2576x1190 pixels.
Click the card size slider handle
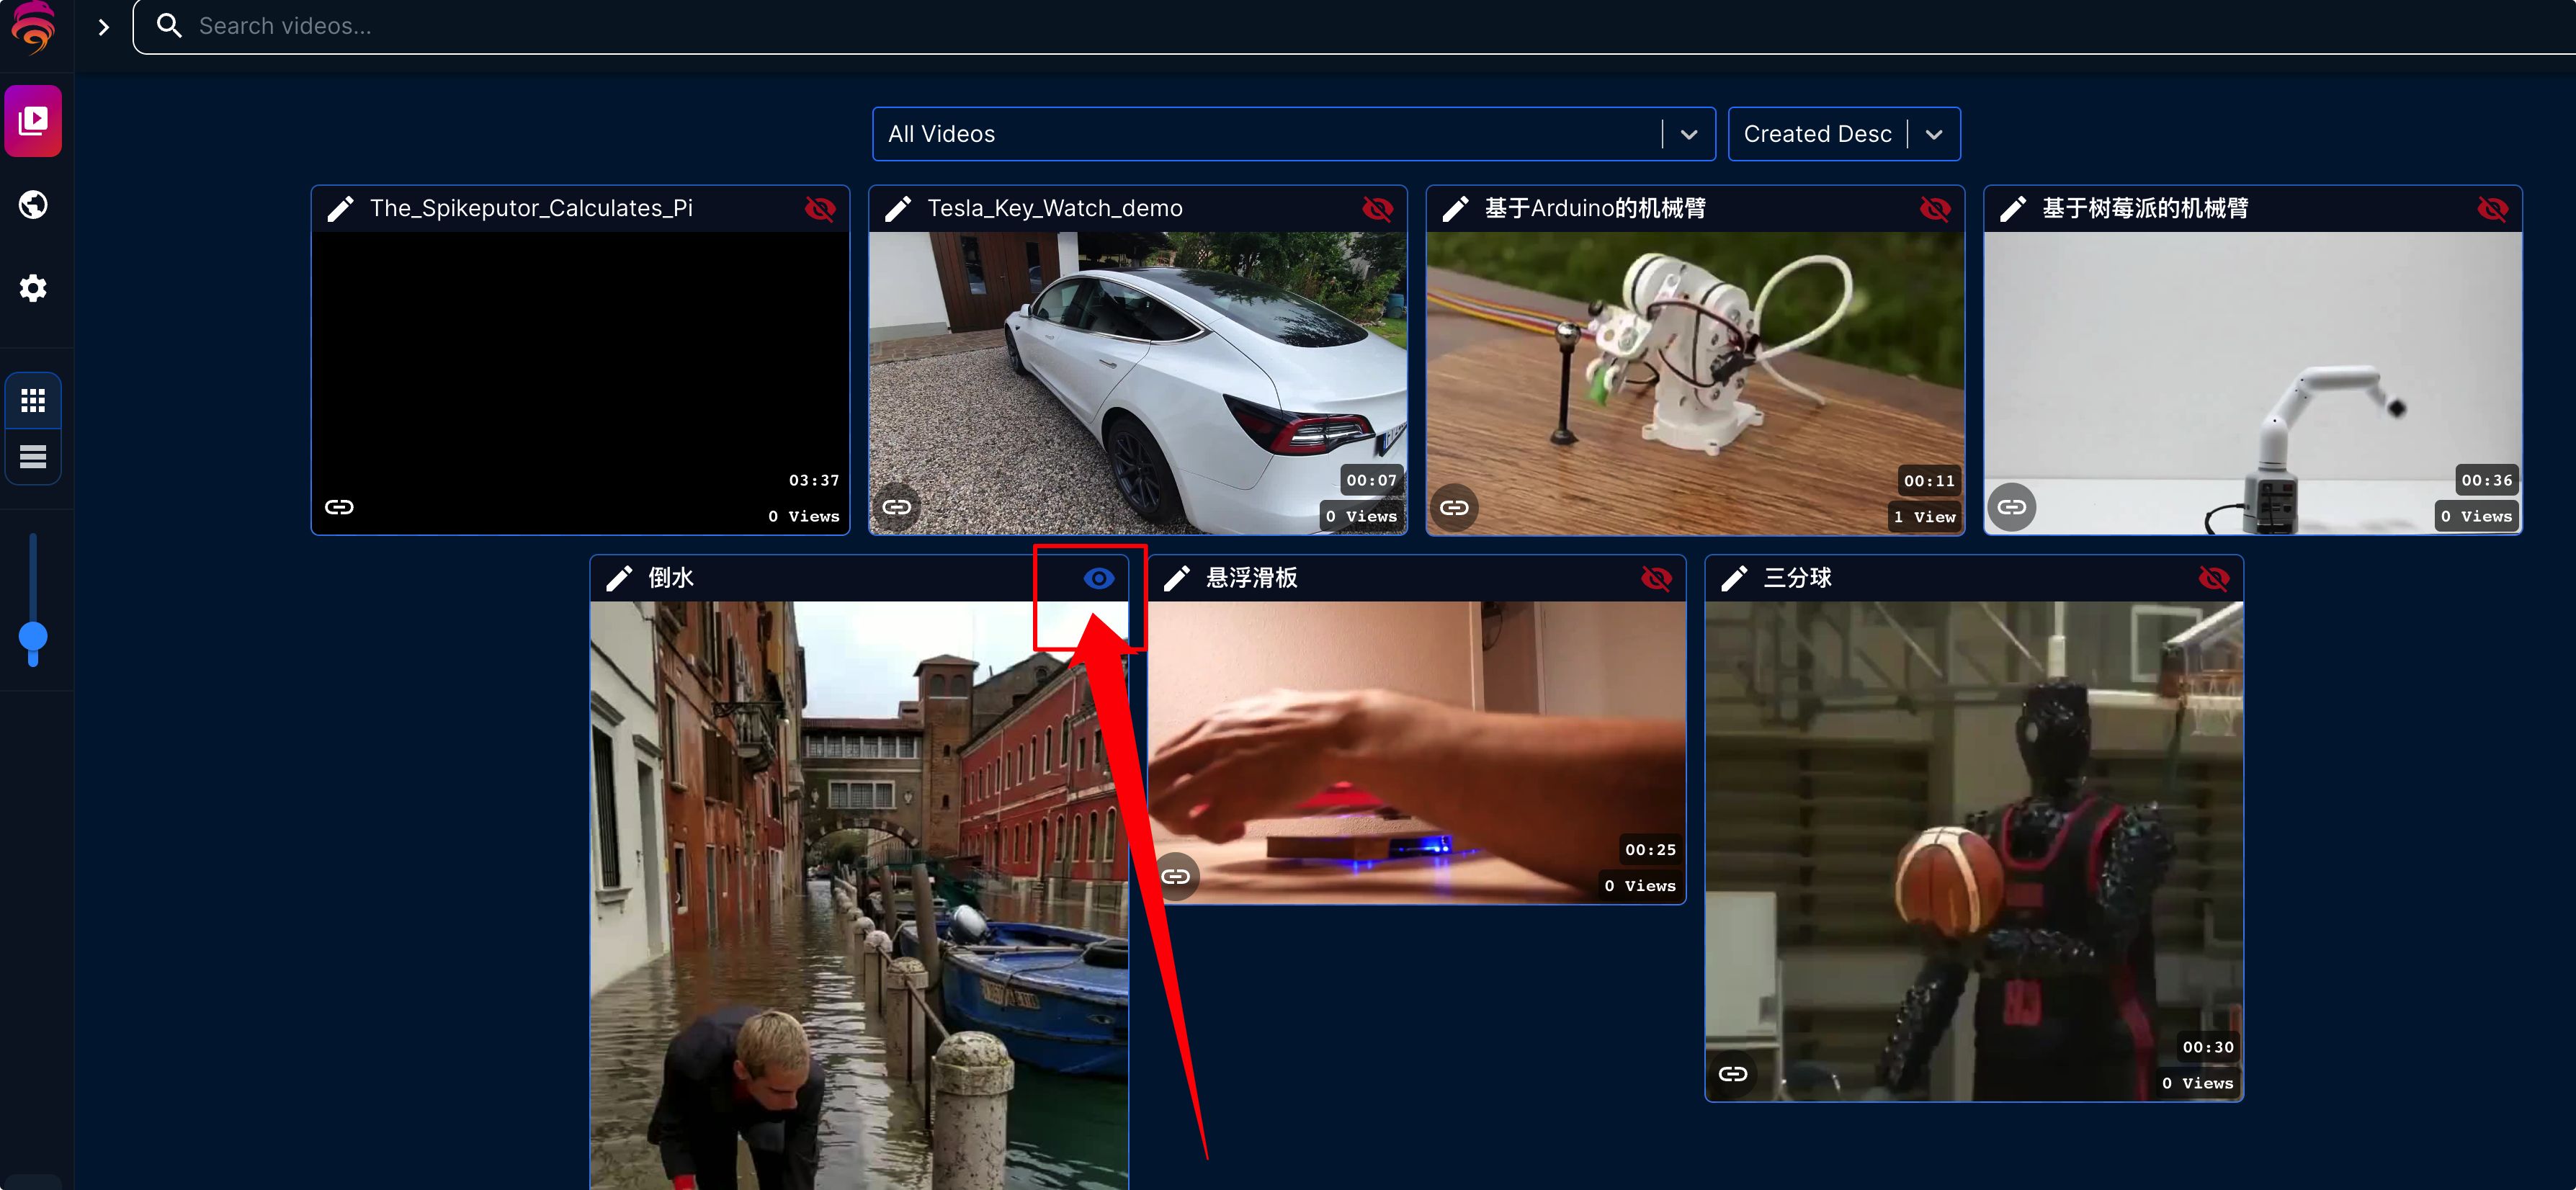[33, 637]
